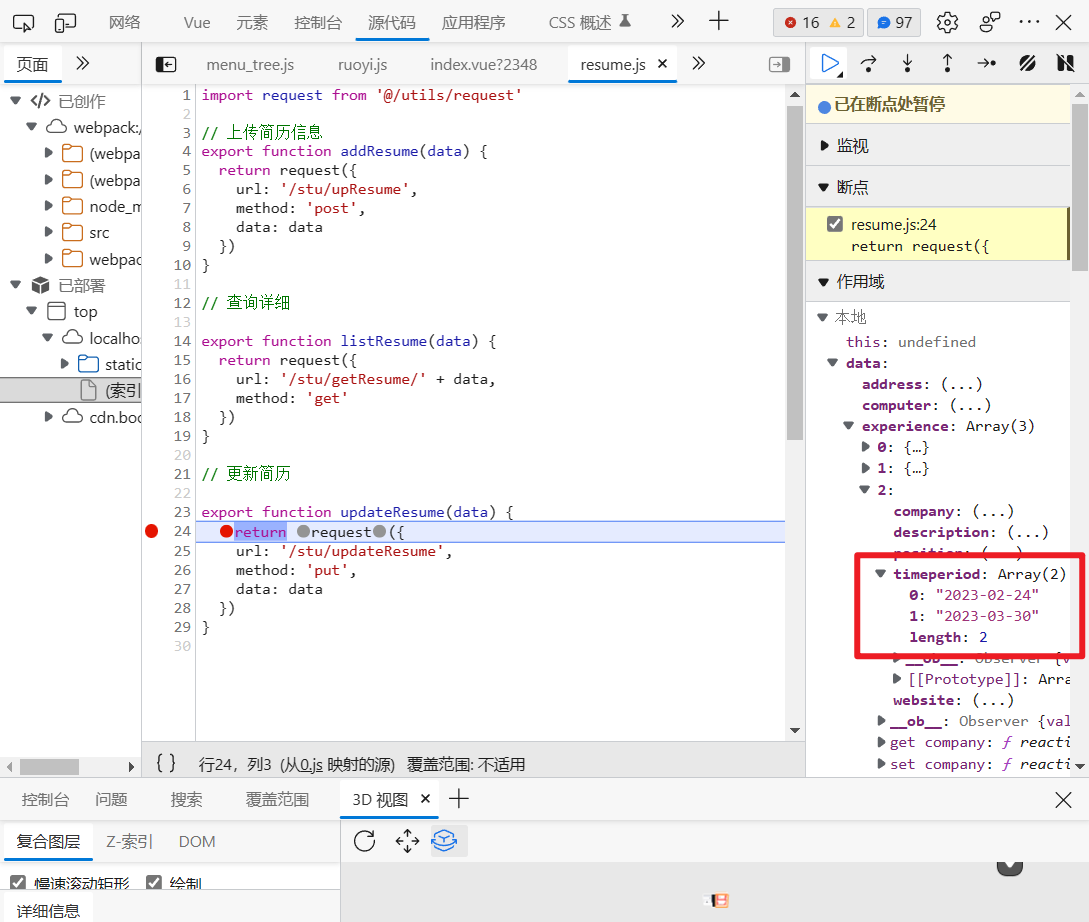Click the Step over debugger icon
The width and height of the screenshot is (1089, 922).
click(868, 63)
